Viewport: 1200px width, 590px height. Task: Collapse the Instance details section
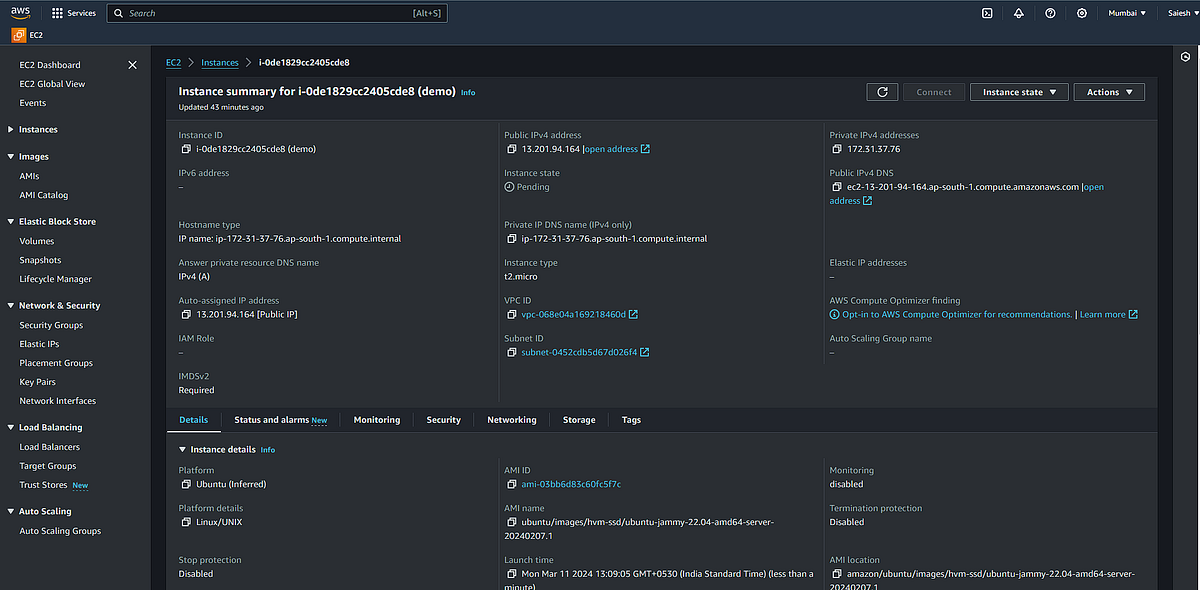181,449
